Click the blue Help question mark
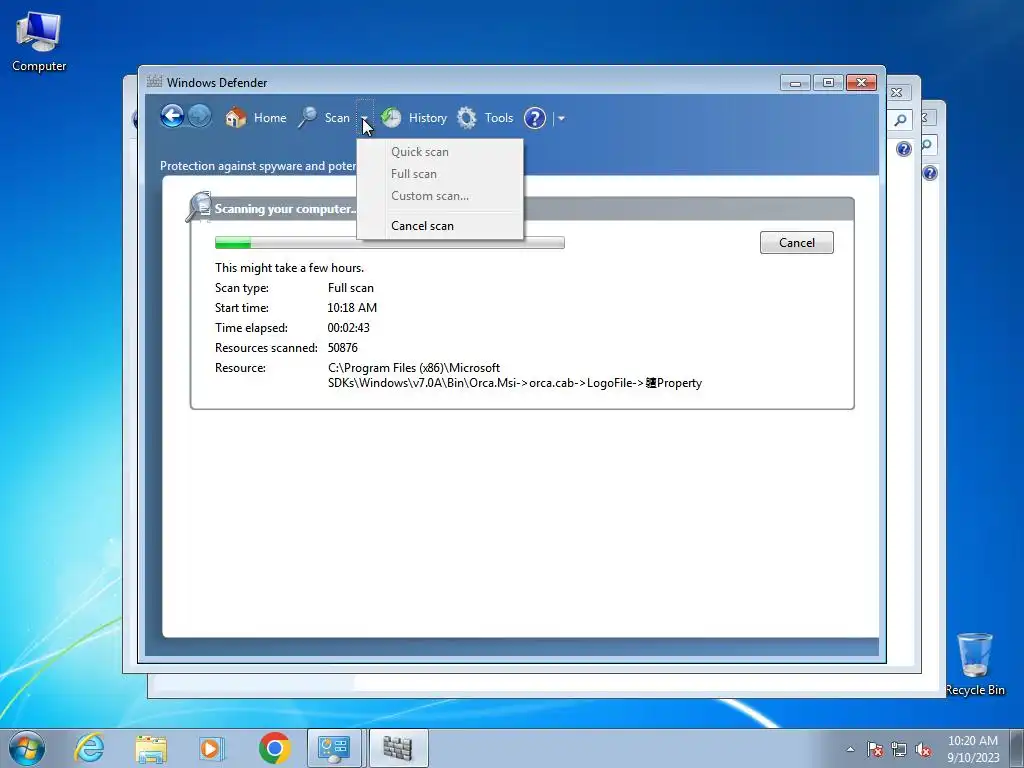 [x=535, y=118]
